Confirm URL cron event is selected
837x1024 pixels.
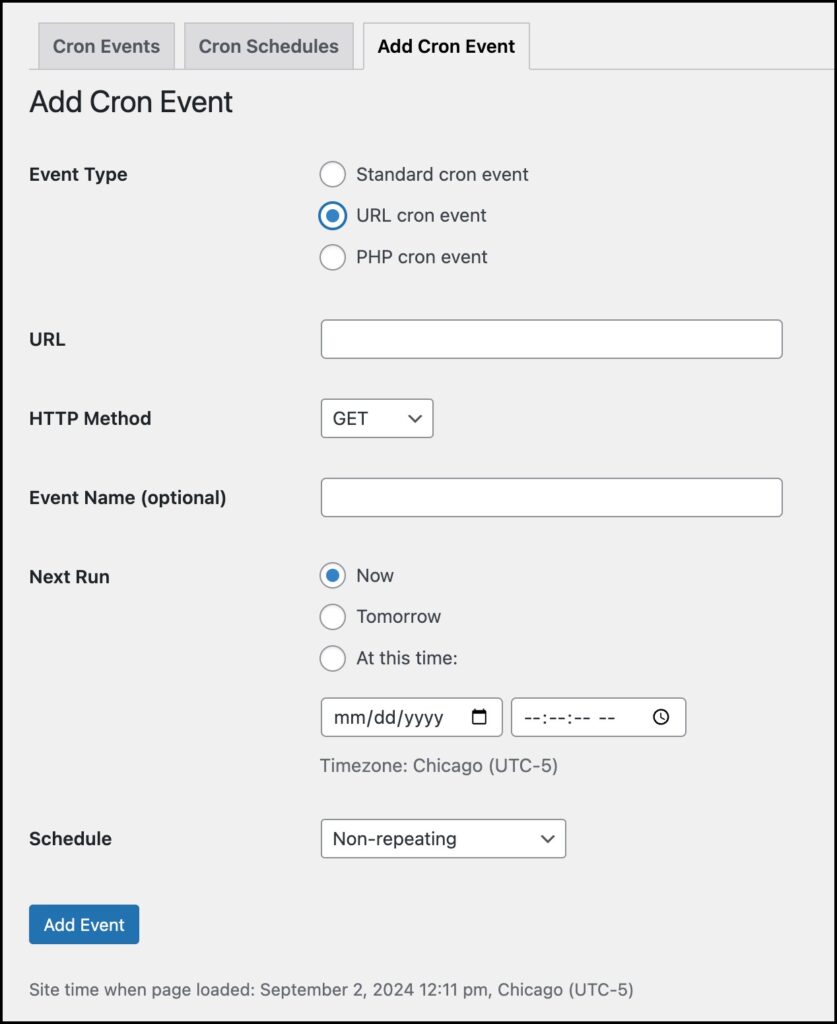[x=332, y=215]
